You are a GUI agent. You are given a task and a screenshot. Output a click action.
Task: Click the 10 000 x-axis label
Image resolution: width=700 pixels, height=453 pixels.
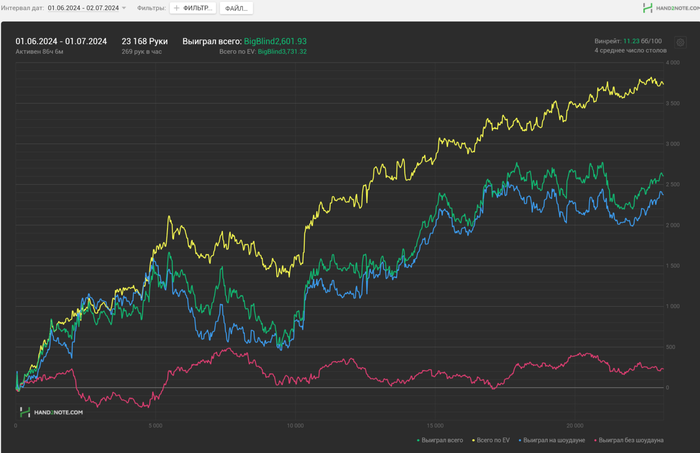(x=295, y=426)
